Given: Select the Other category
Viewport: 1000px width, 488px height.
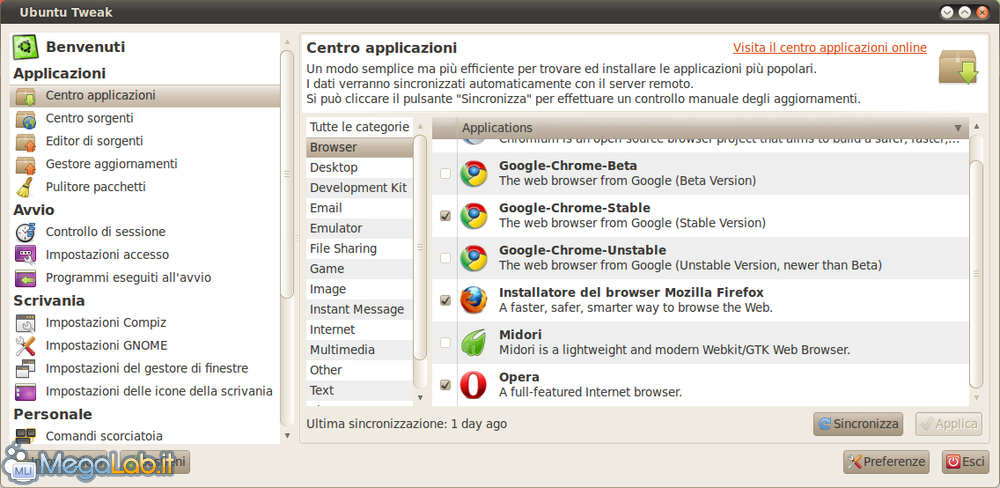Looking at the screenshot, I should [x=359, y=370].
